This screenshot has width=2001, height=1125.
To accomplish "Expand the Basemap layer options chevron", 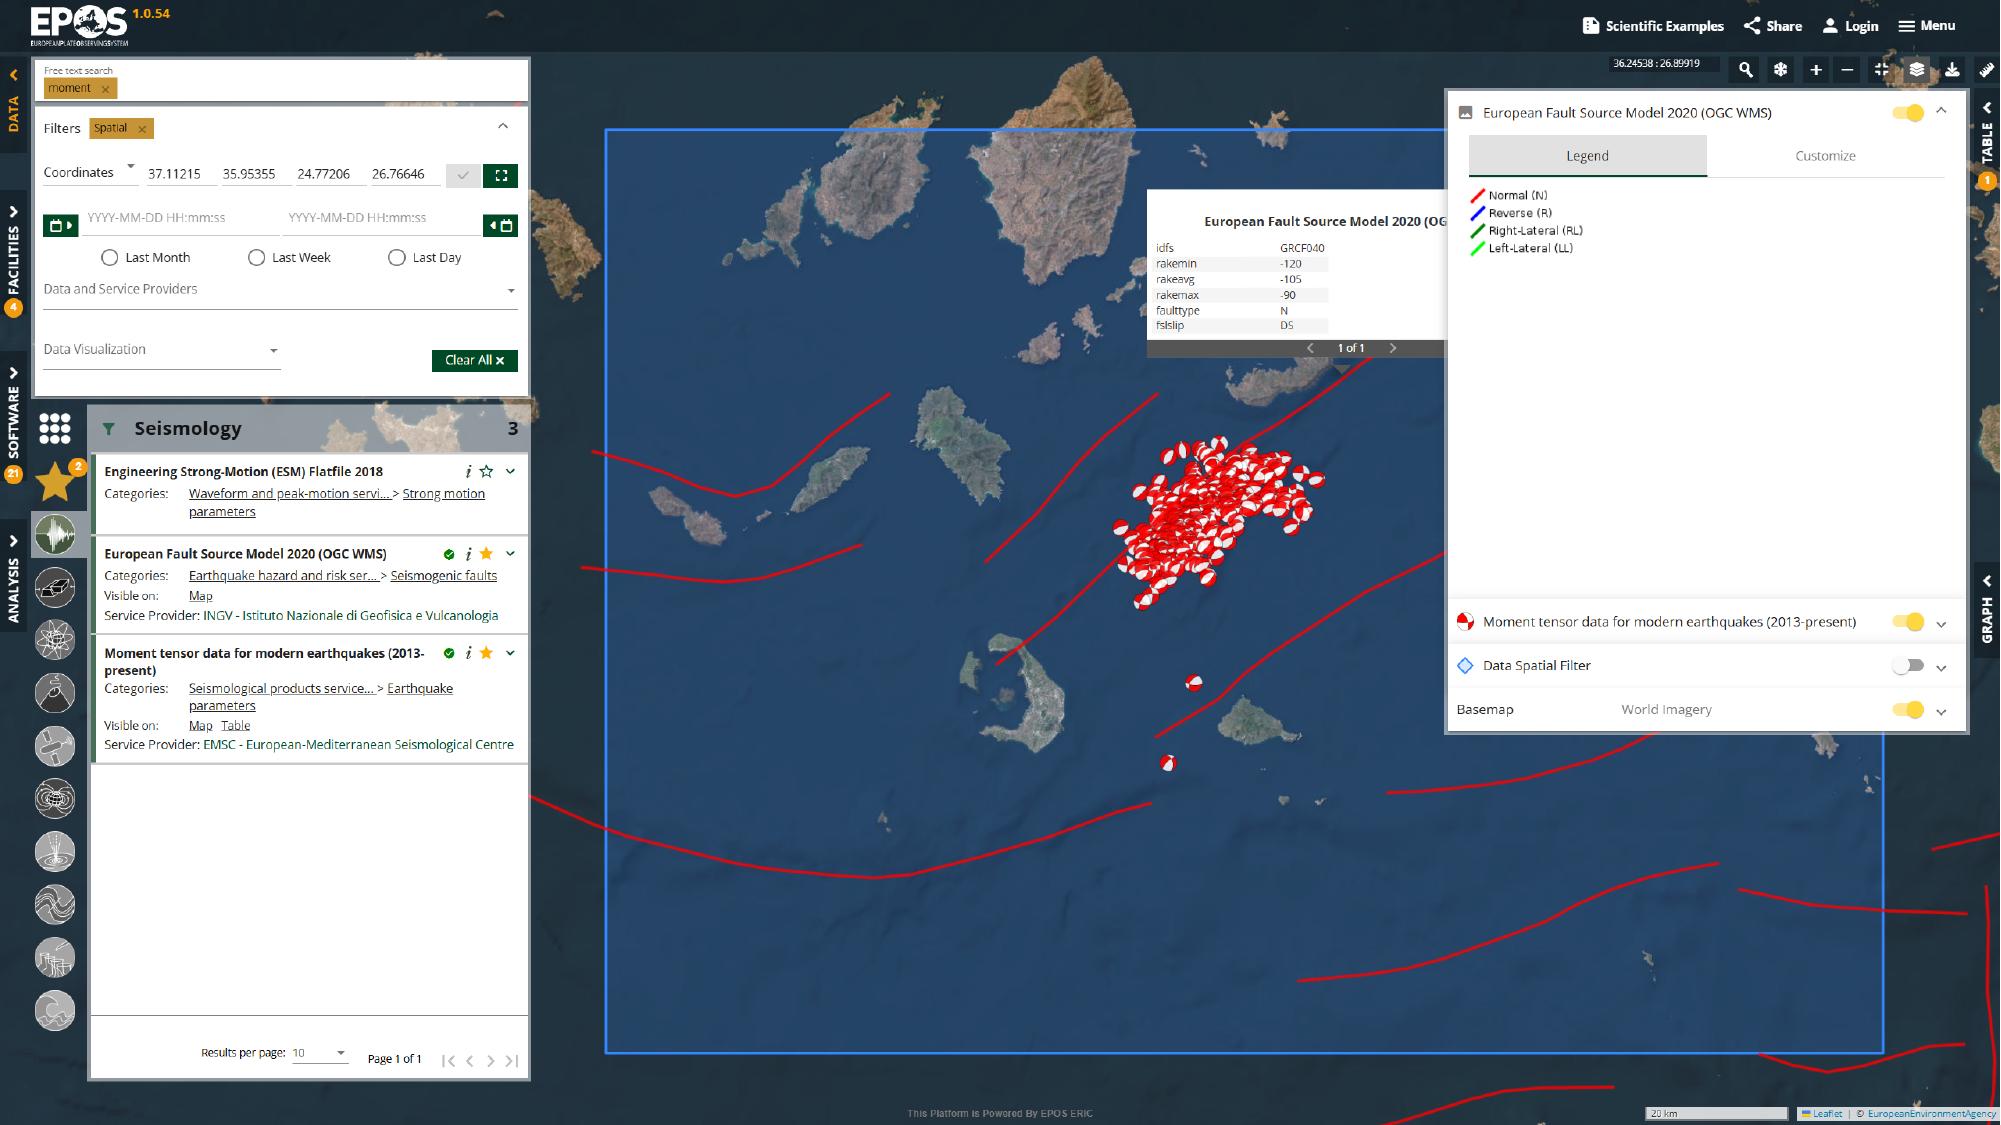I will point(1941,711).
